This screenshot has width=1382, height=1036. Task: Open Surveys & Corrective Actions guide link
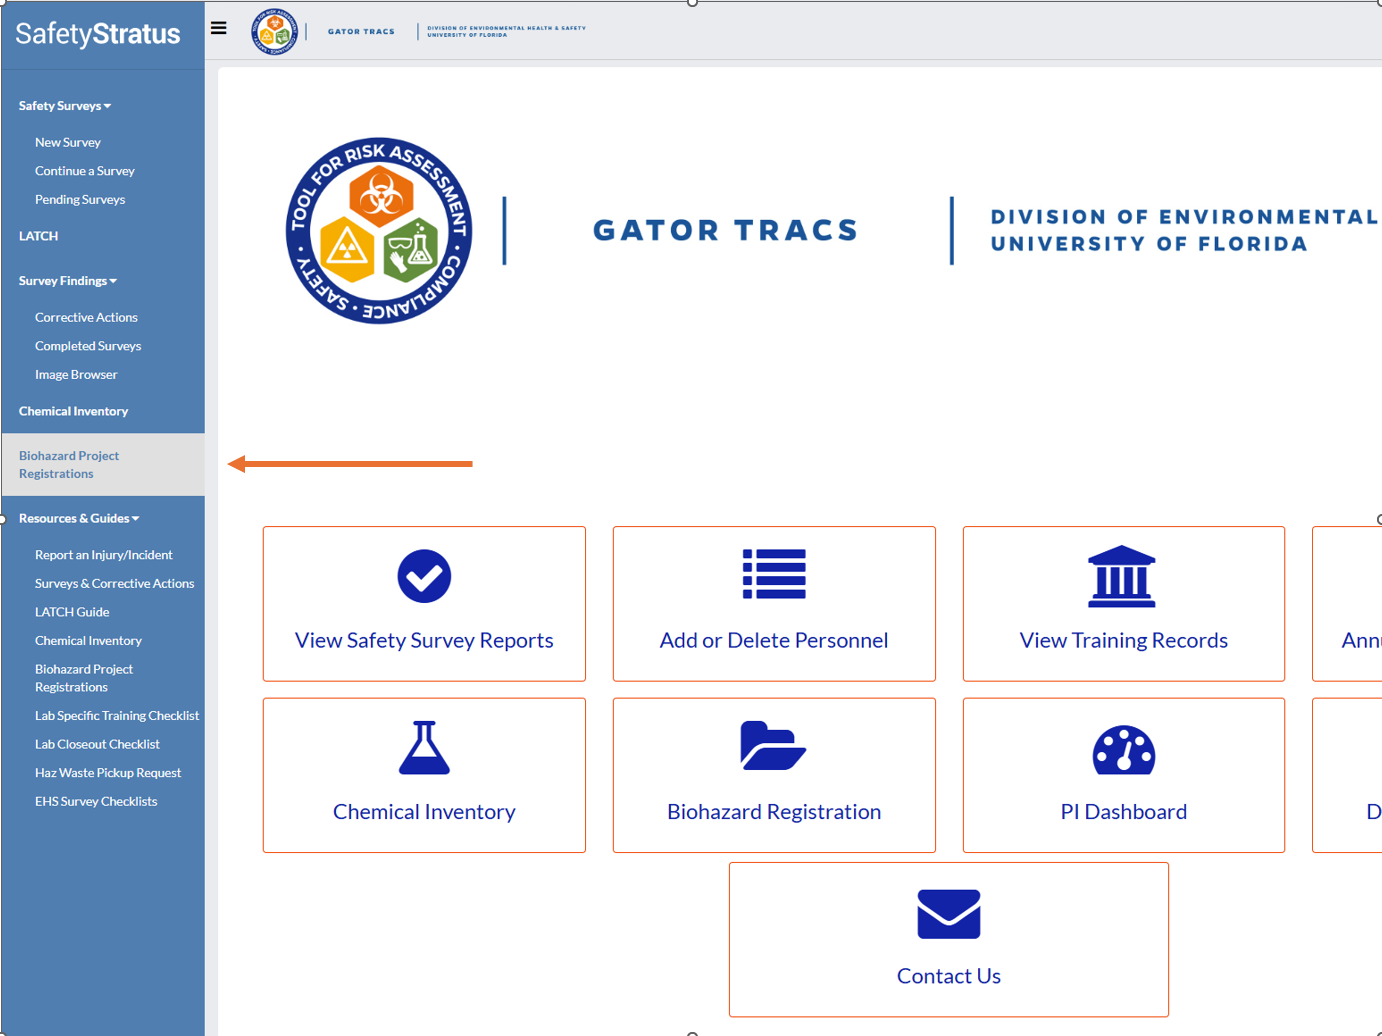tap(114, 584)
